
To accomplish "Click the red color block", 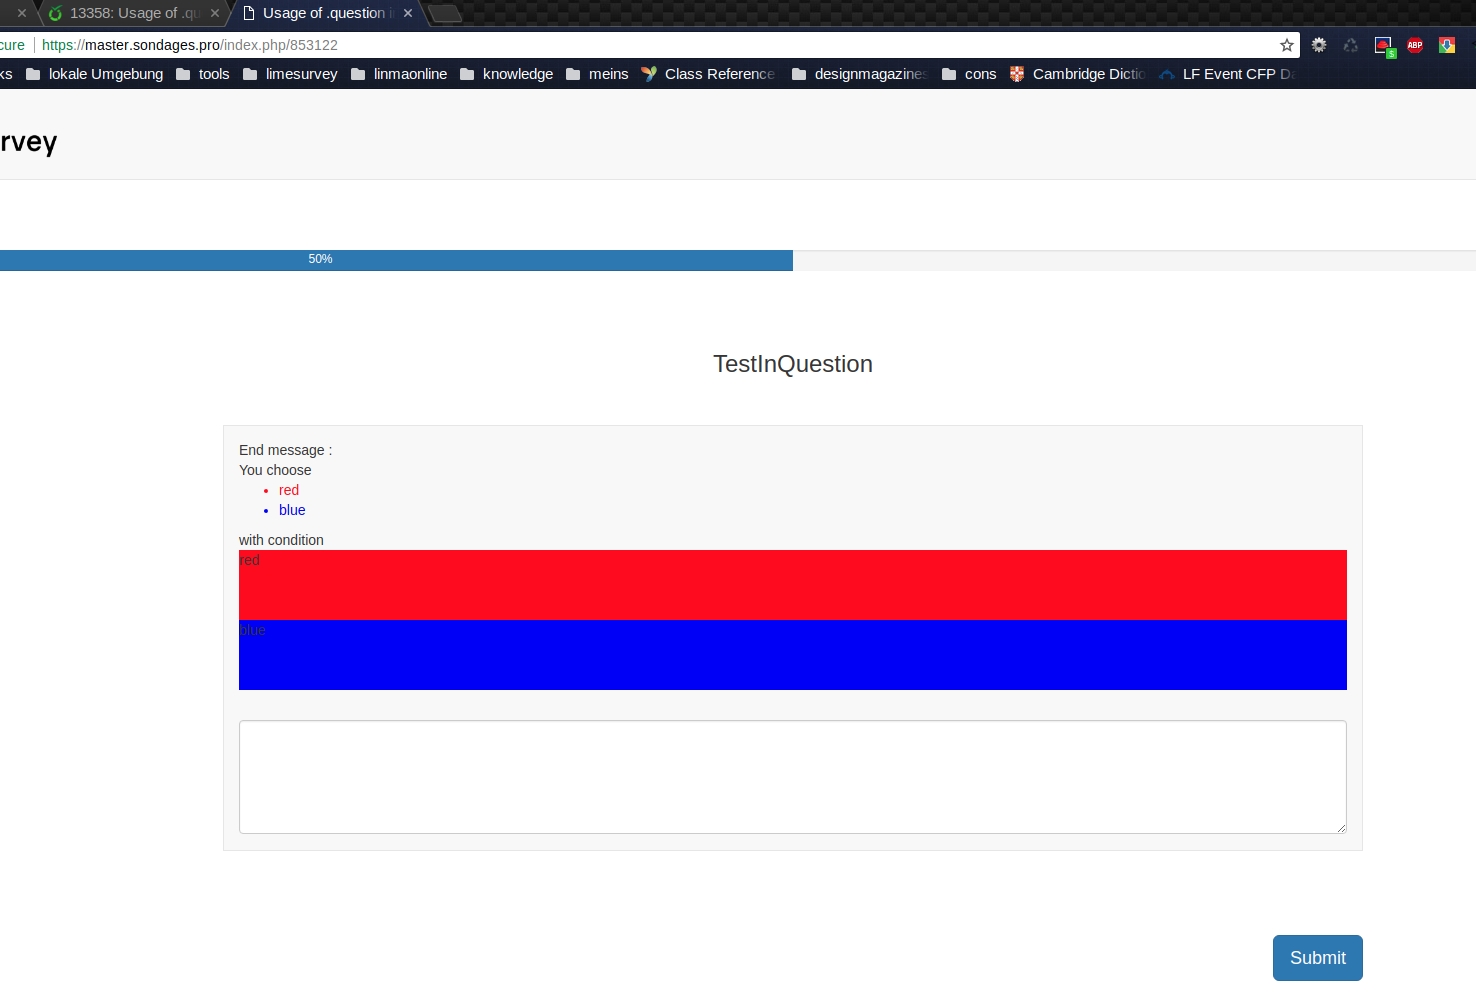I will [793, 585].
